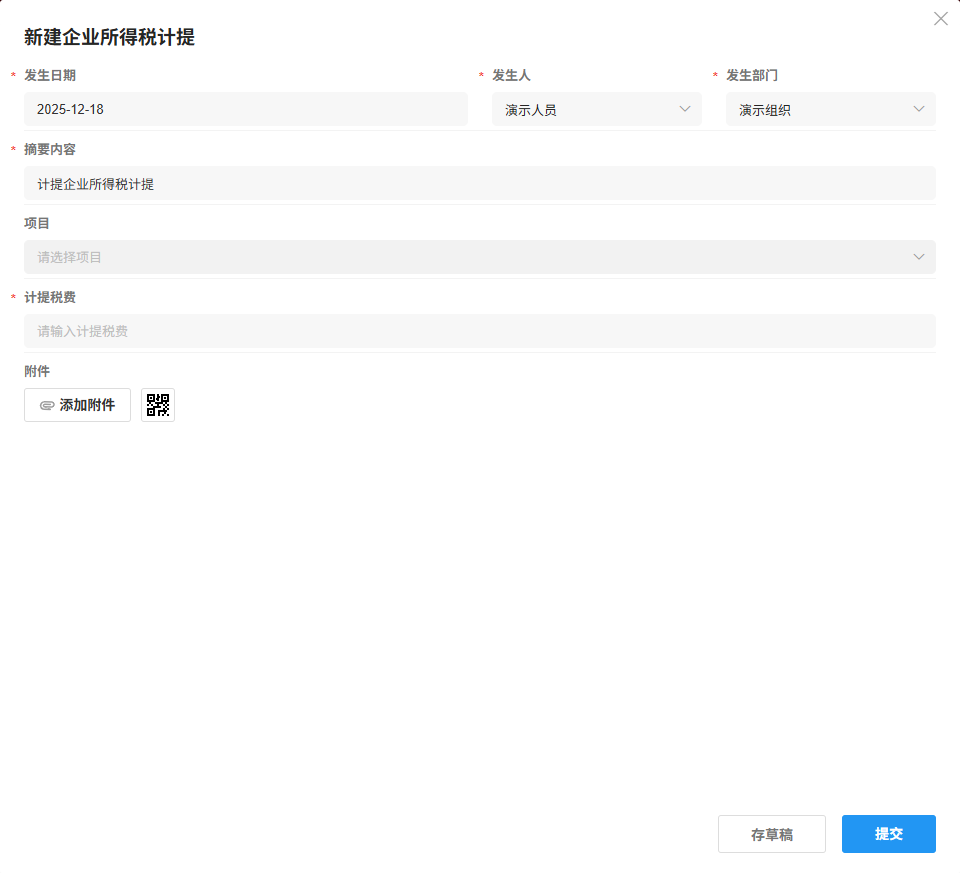This screenshot has height=873, width=960.
Task: Expand the 项目 project selection dropdown
Action: pos(479,257)
